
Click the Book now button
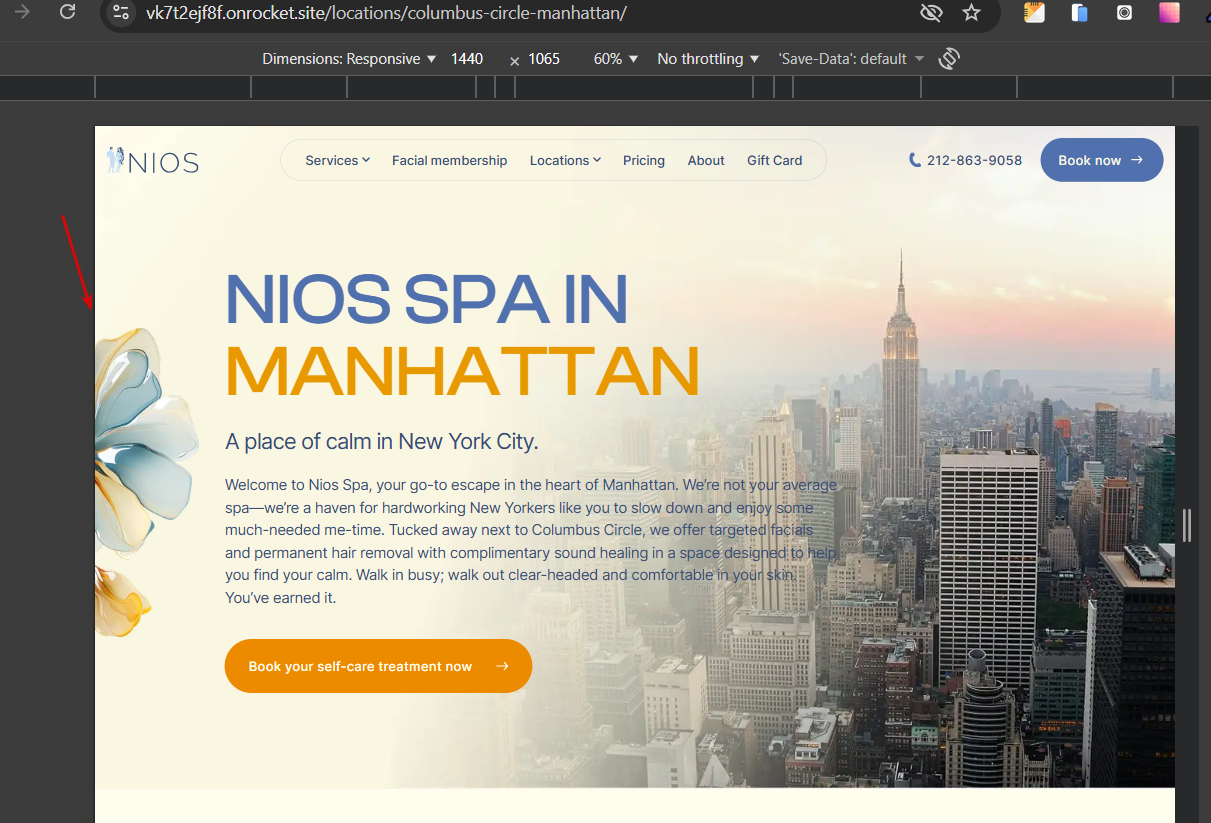[1102, 160]
